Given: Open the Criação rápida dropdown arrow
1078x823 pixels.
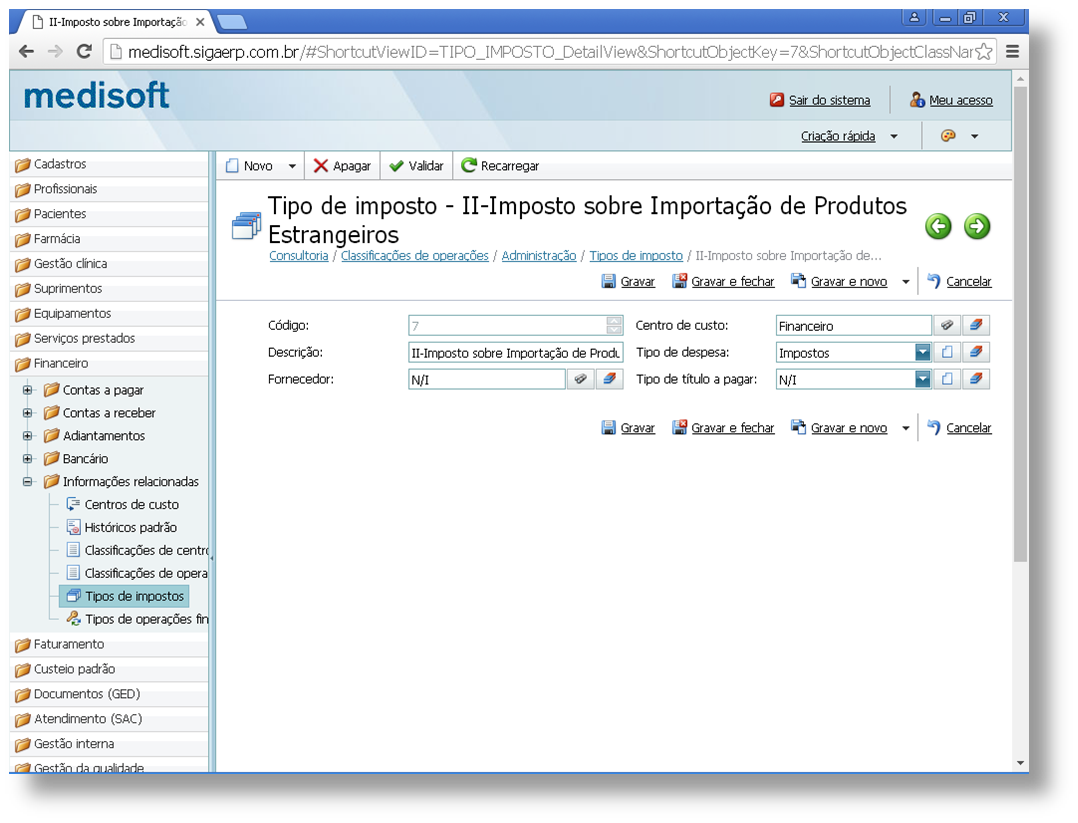Looking at the screenshot, I should [x=894, y=136].
